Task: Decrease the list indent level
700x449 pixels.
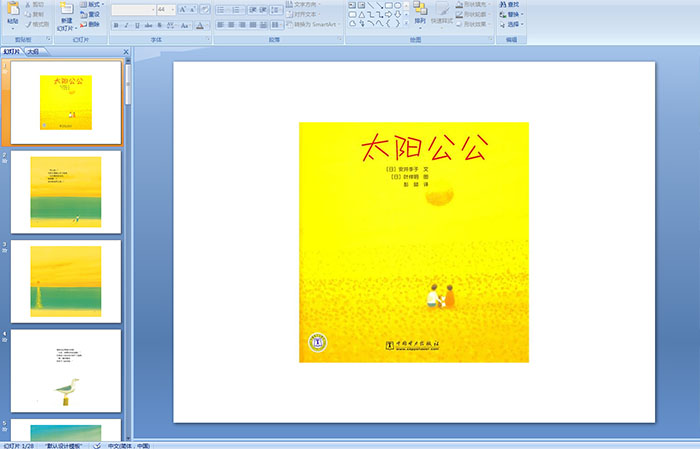Action: [253, 10]
